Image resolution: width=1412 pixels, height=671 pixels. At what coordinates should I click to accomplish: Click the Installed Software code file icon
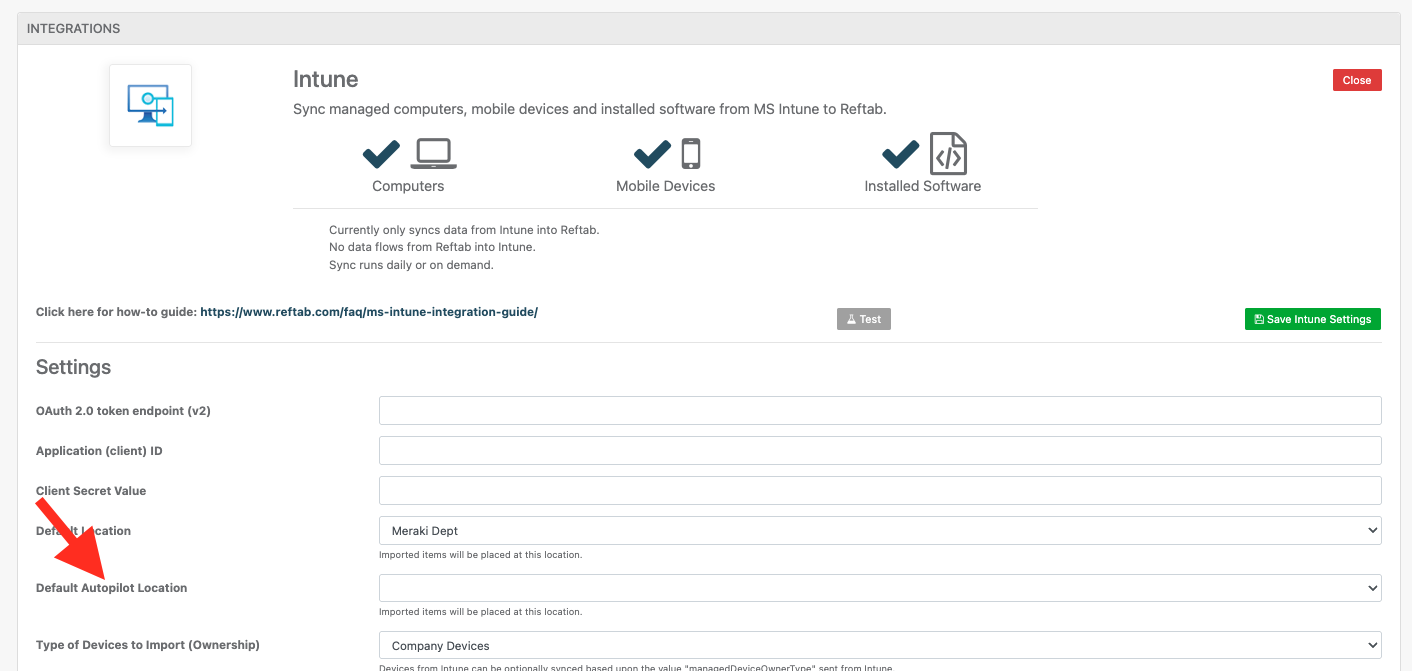coord(948,153)
